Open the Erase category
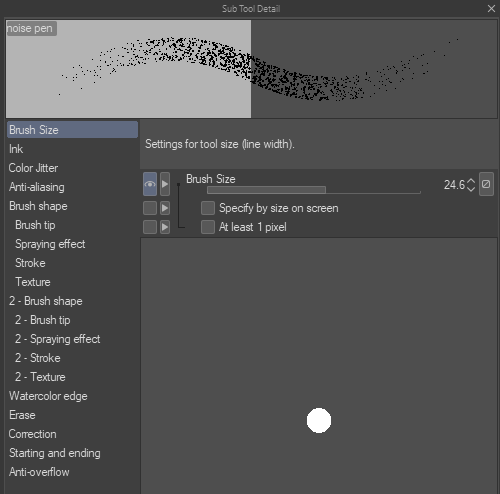Screen dimensions: 500x494 [72, 415]
